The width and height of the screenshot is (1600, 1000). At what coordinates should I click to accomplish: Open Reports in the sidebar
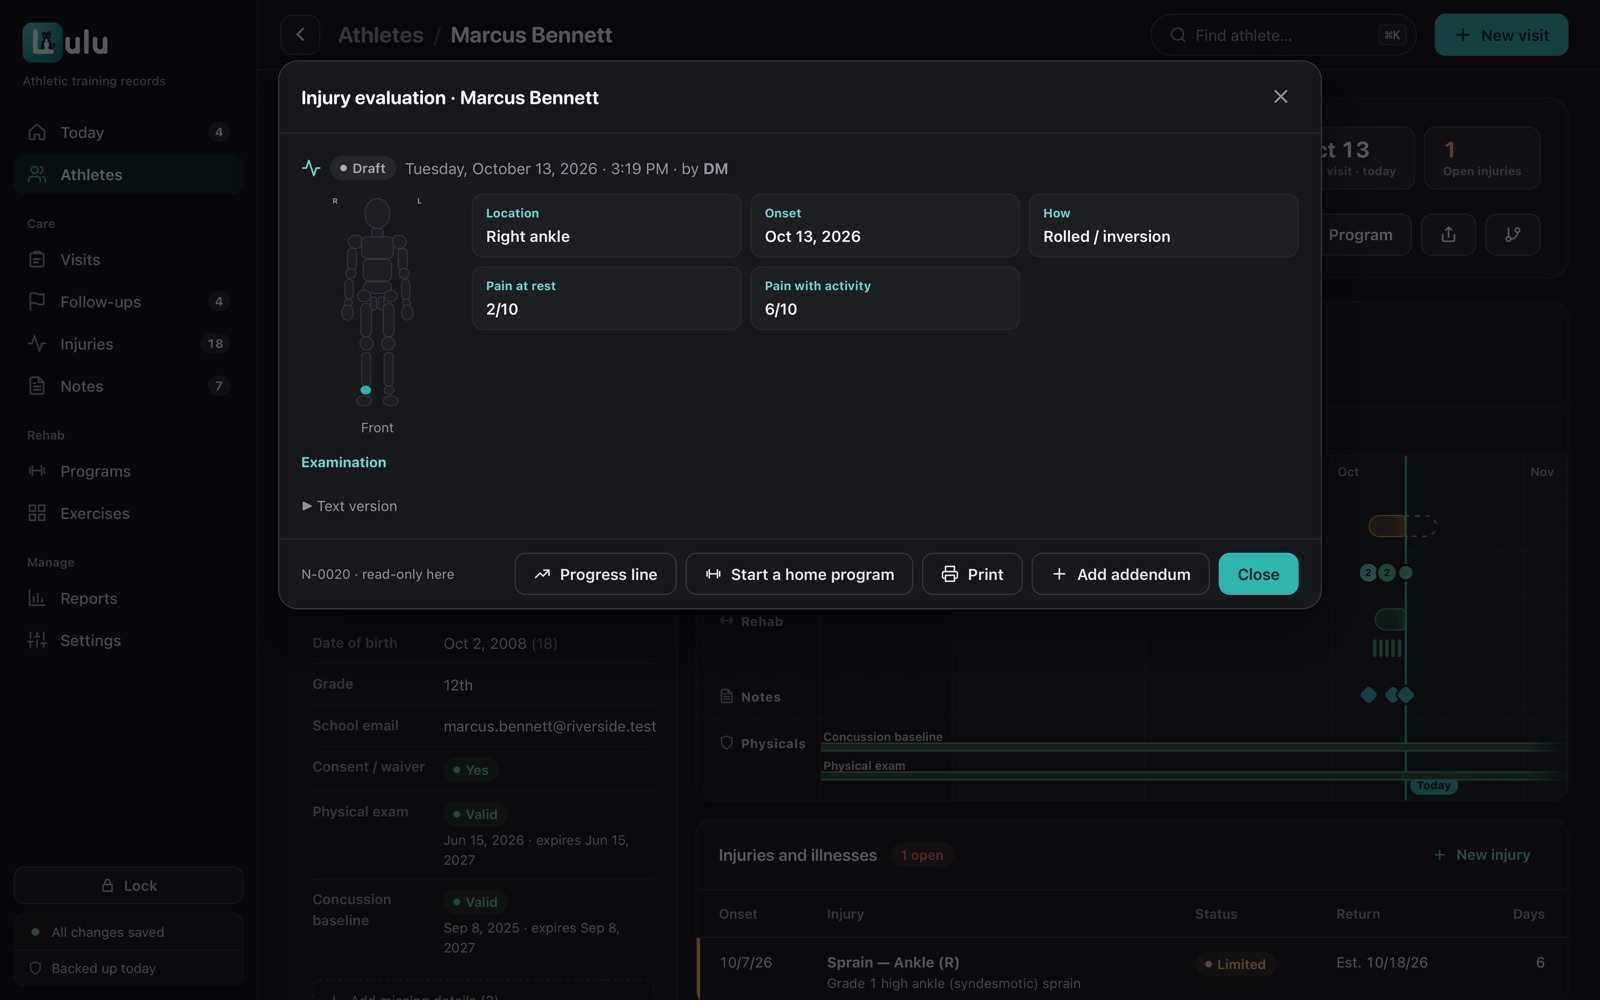coord(128,598)
